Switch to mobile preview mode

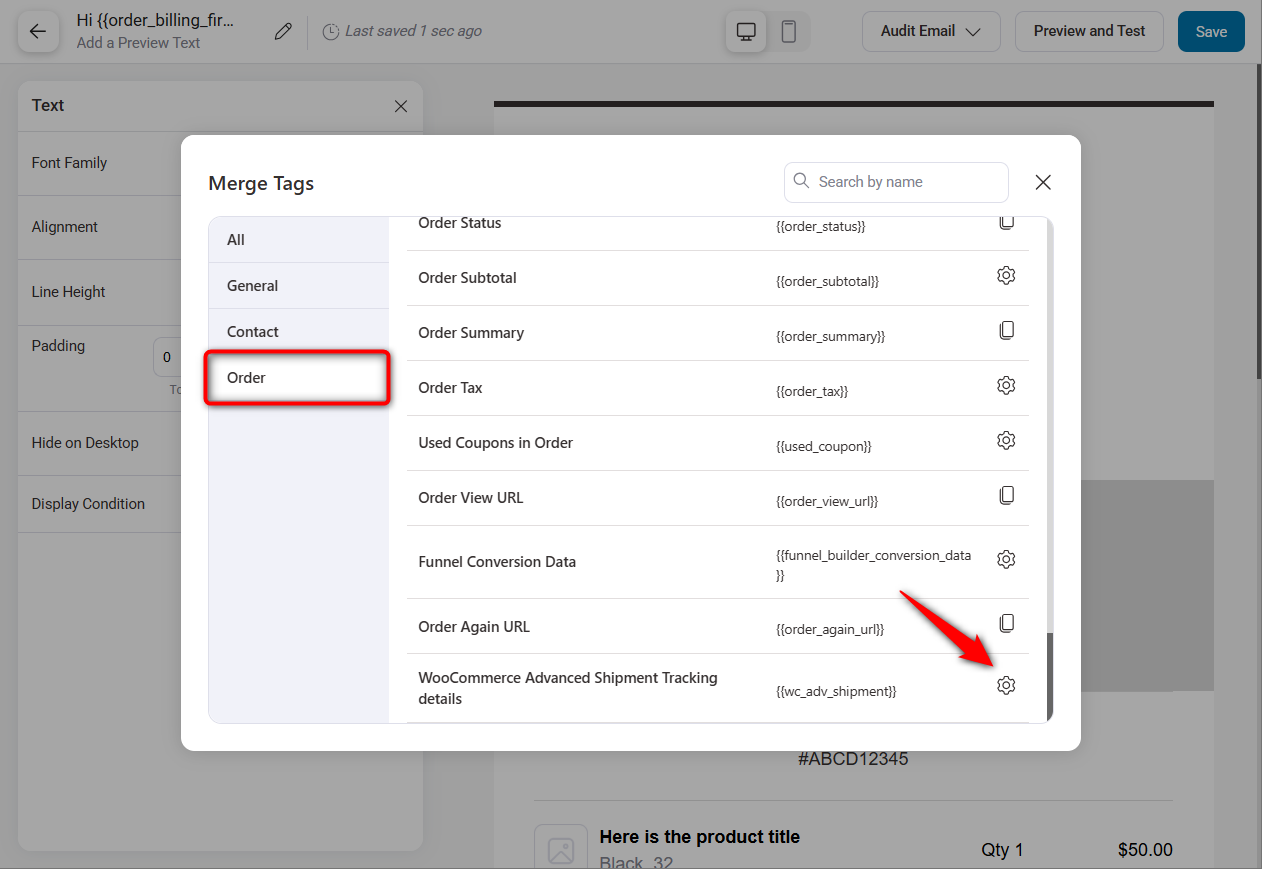coord(788,31)
